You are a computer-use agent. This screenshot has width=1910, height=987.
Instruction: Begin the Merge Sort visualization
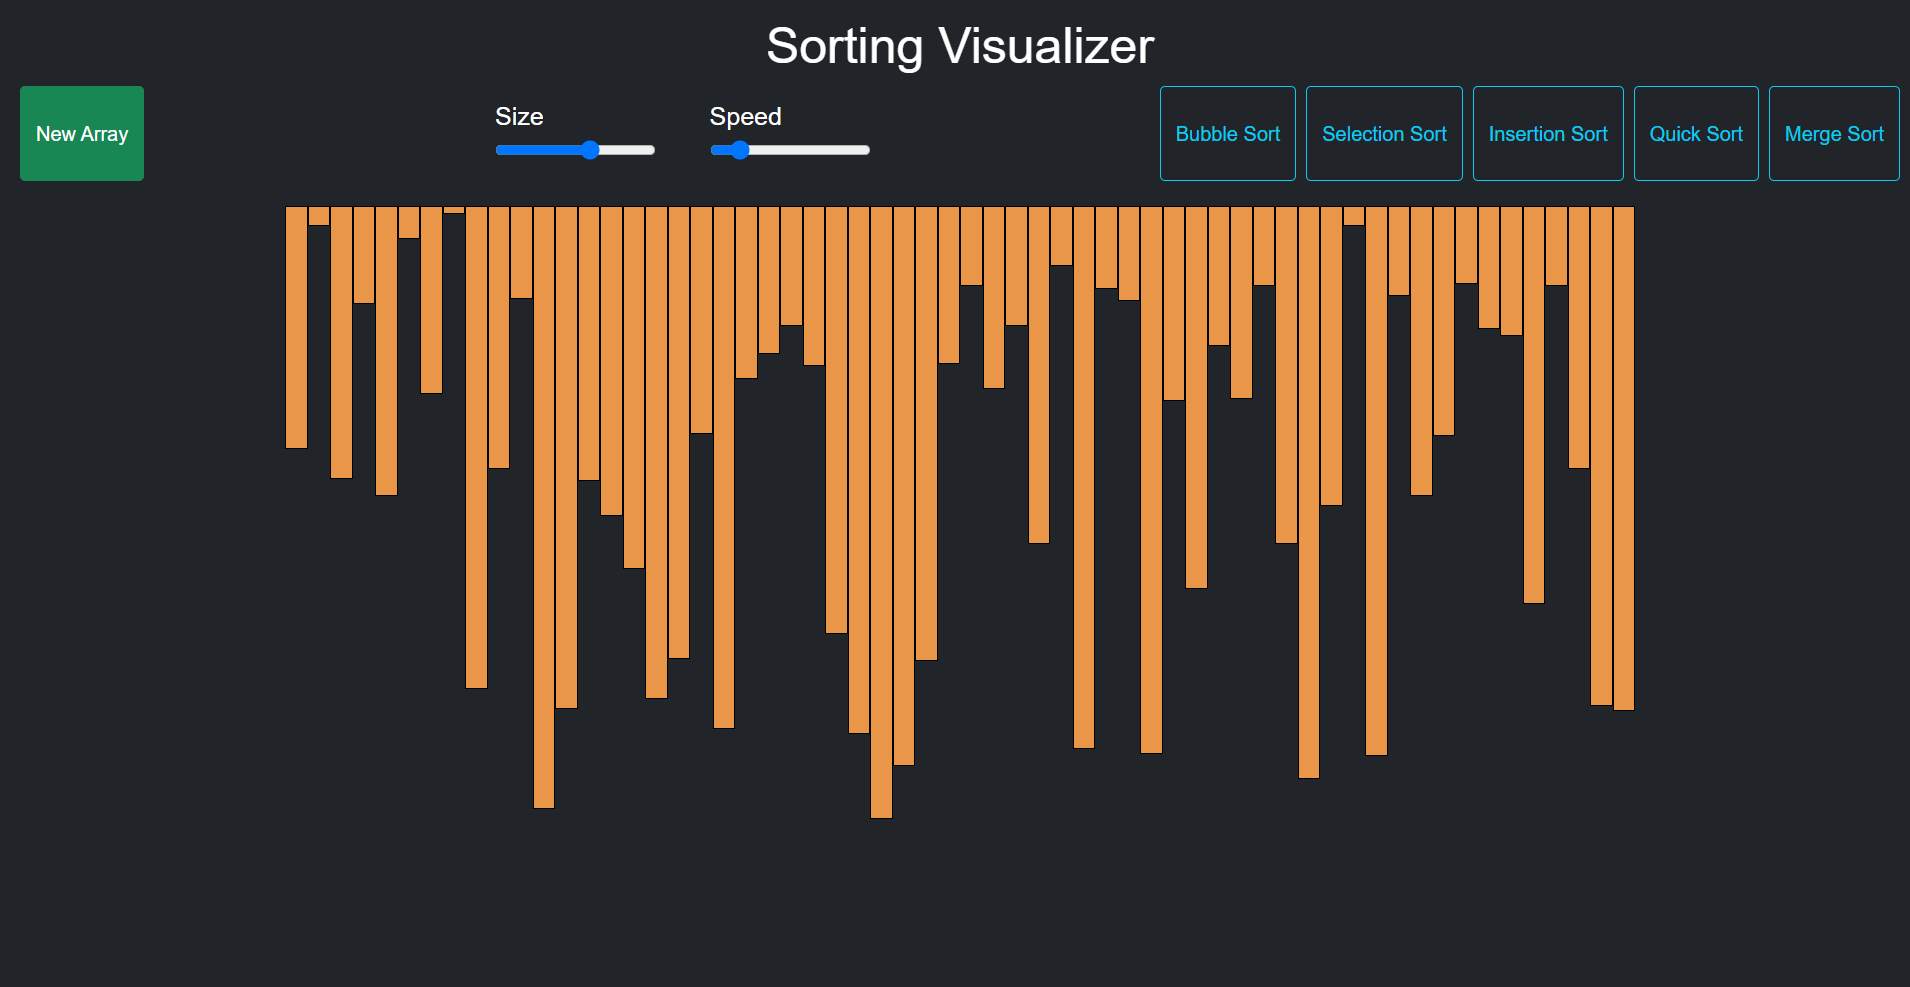tap(1833, 133)
